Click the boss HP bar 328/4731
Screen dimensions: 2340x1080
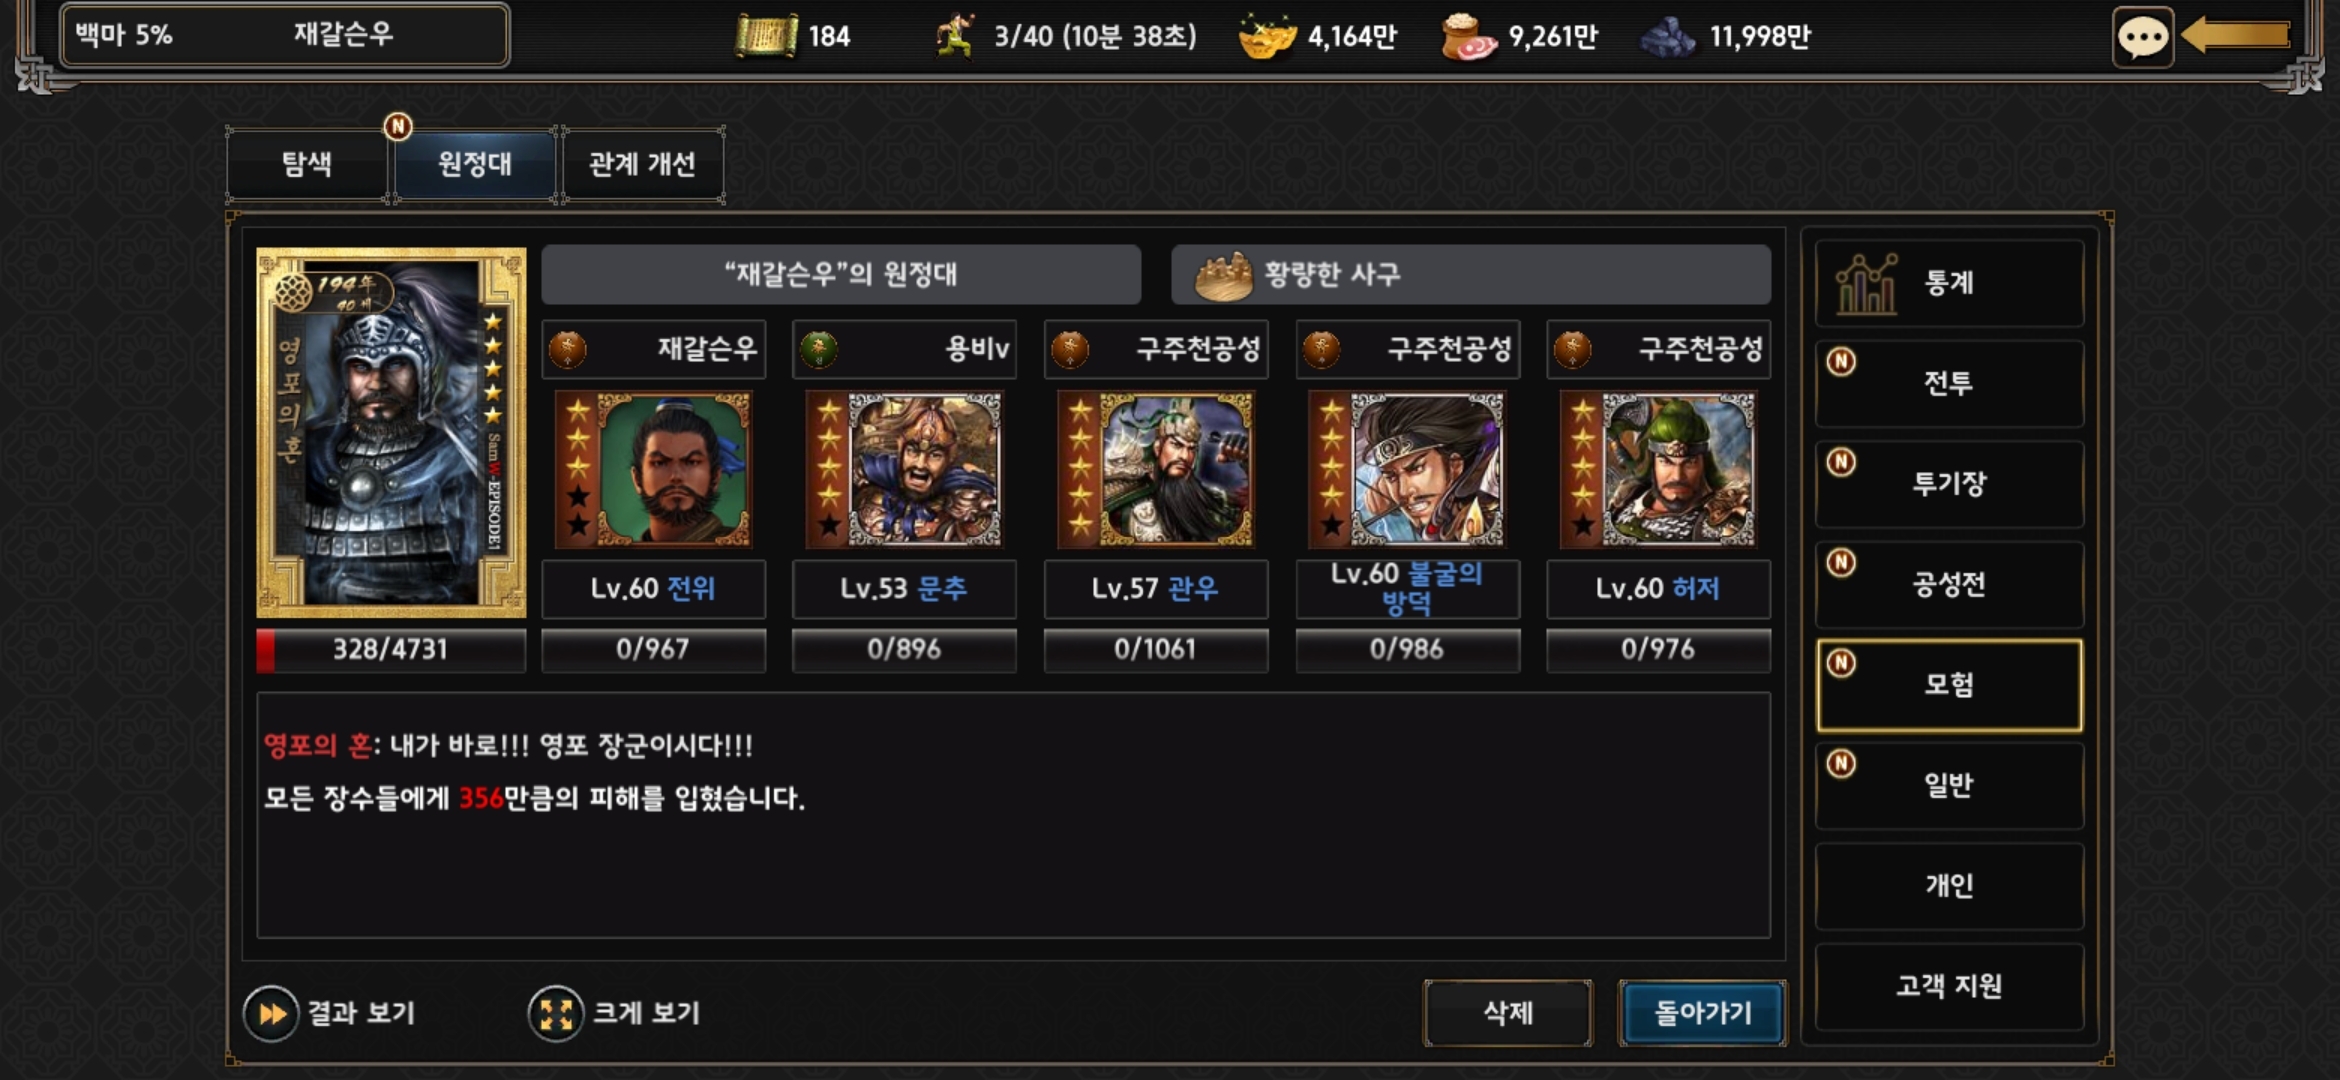pos(391,650)
